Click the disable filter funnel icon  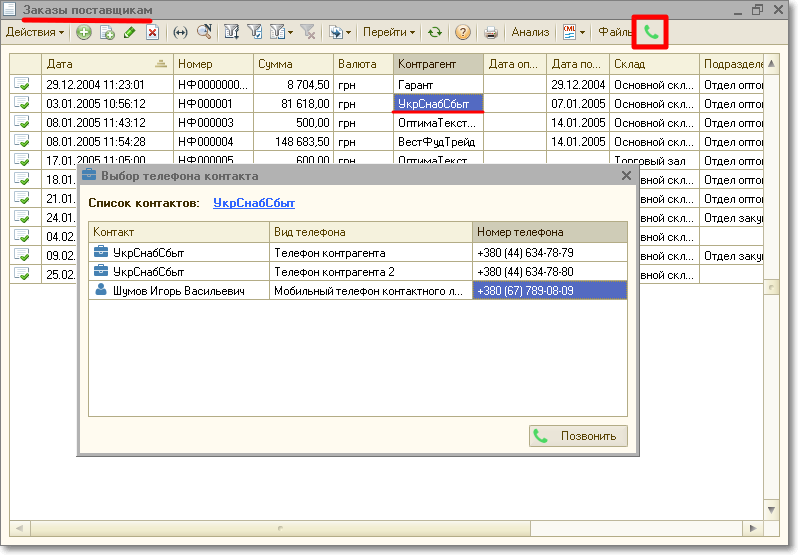[308, 32]
